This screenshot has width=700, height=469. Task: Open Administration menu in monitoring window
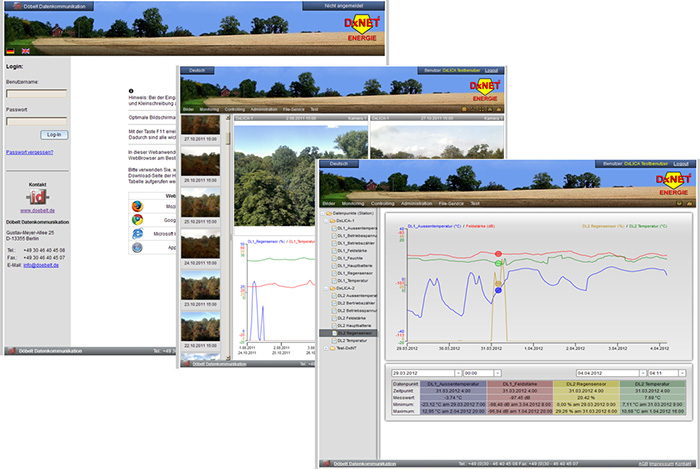click(417, 203)
